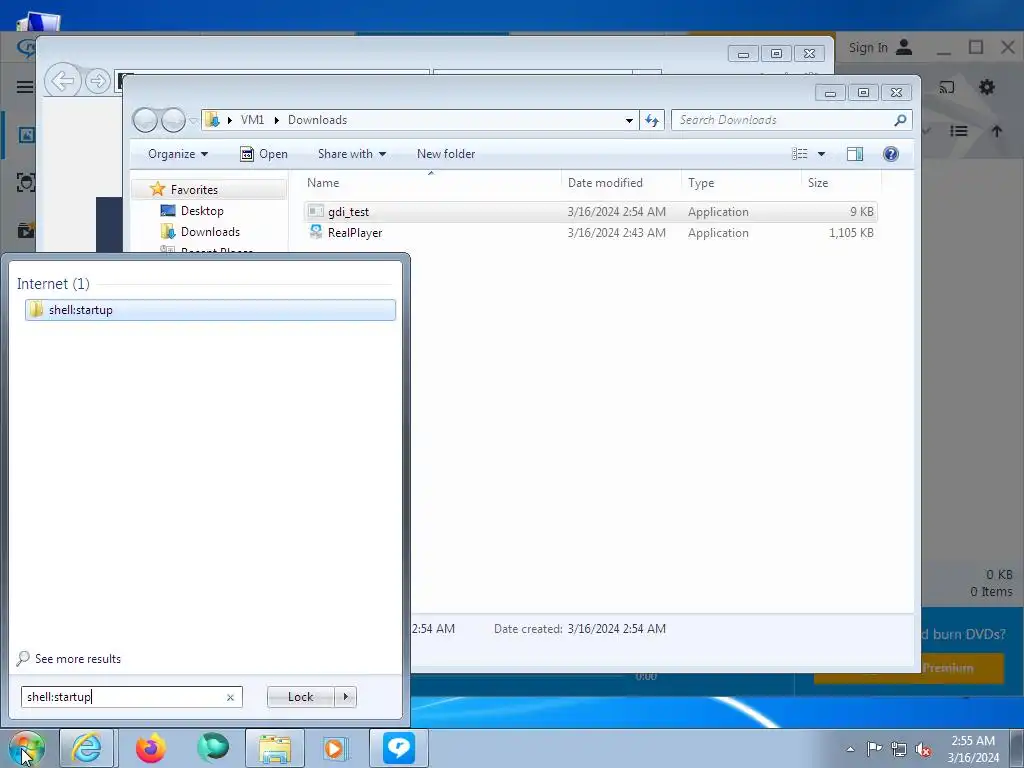Click the Premium button in RealPlayer
The height and width of the screenshot is (768, 1024).
pos(963,668)
